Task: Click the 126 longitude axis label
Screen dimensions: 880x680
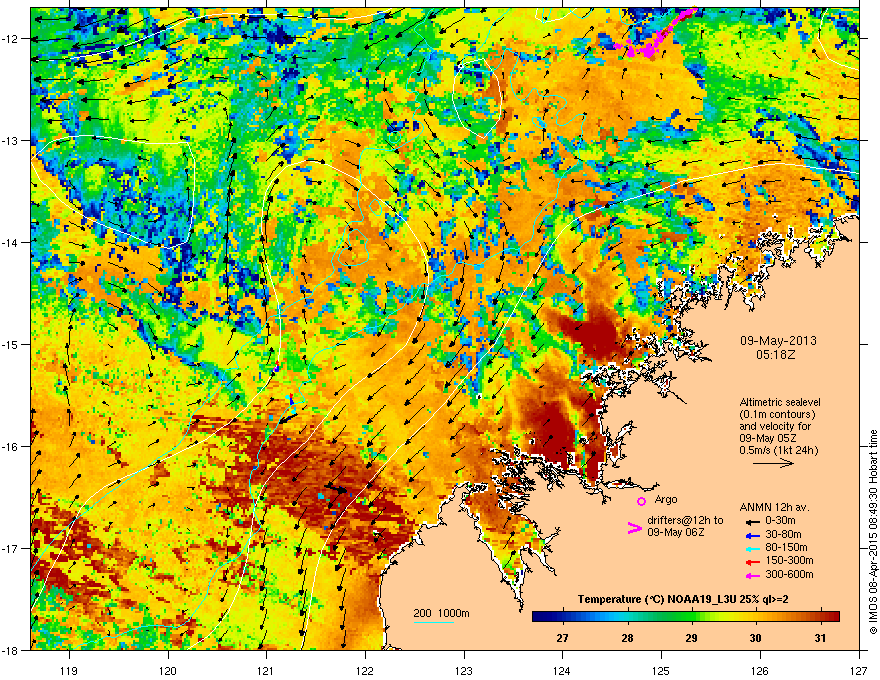Action: [760, 670]
